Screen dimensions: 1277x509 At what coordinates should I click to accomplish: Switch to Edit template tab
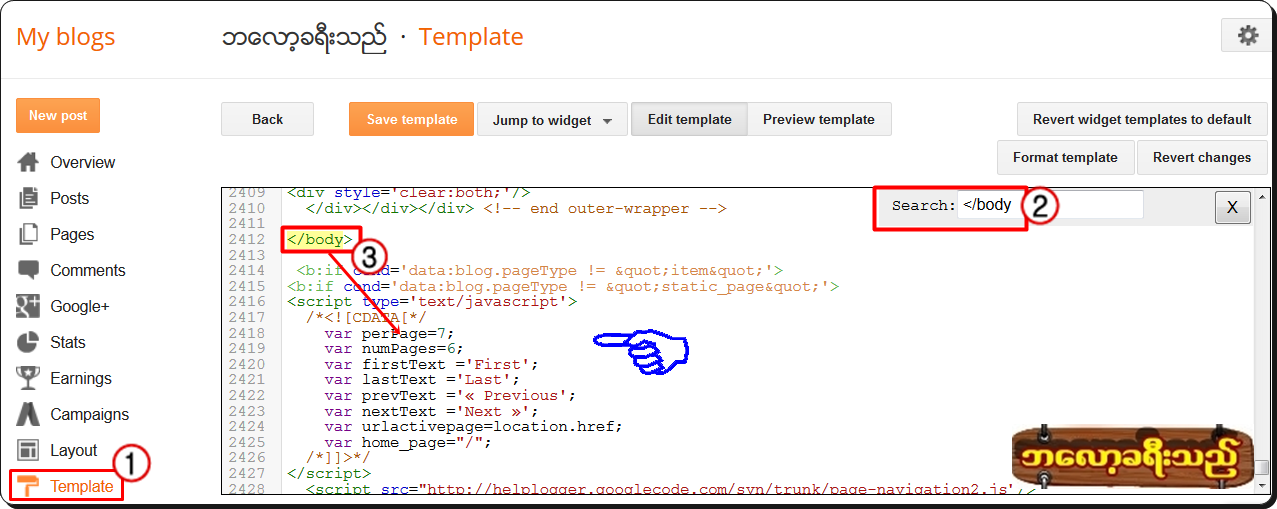689,119
